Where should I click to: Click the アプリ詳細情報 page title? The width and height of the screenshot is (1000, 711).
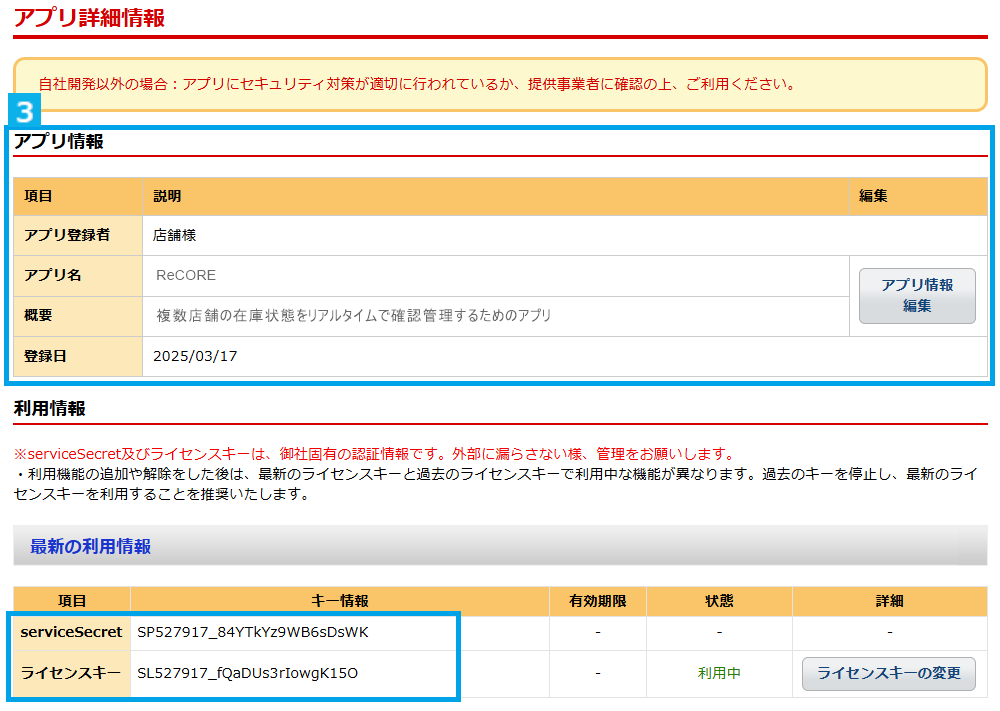point(89,17)
